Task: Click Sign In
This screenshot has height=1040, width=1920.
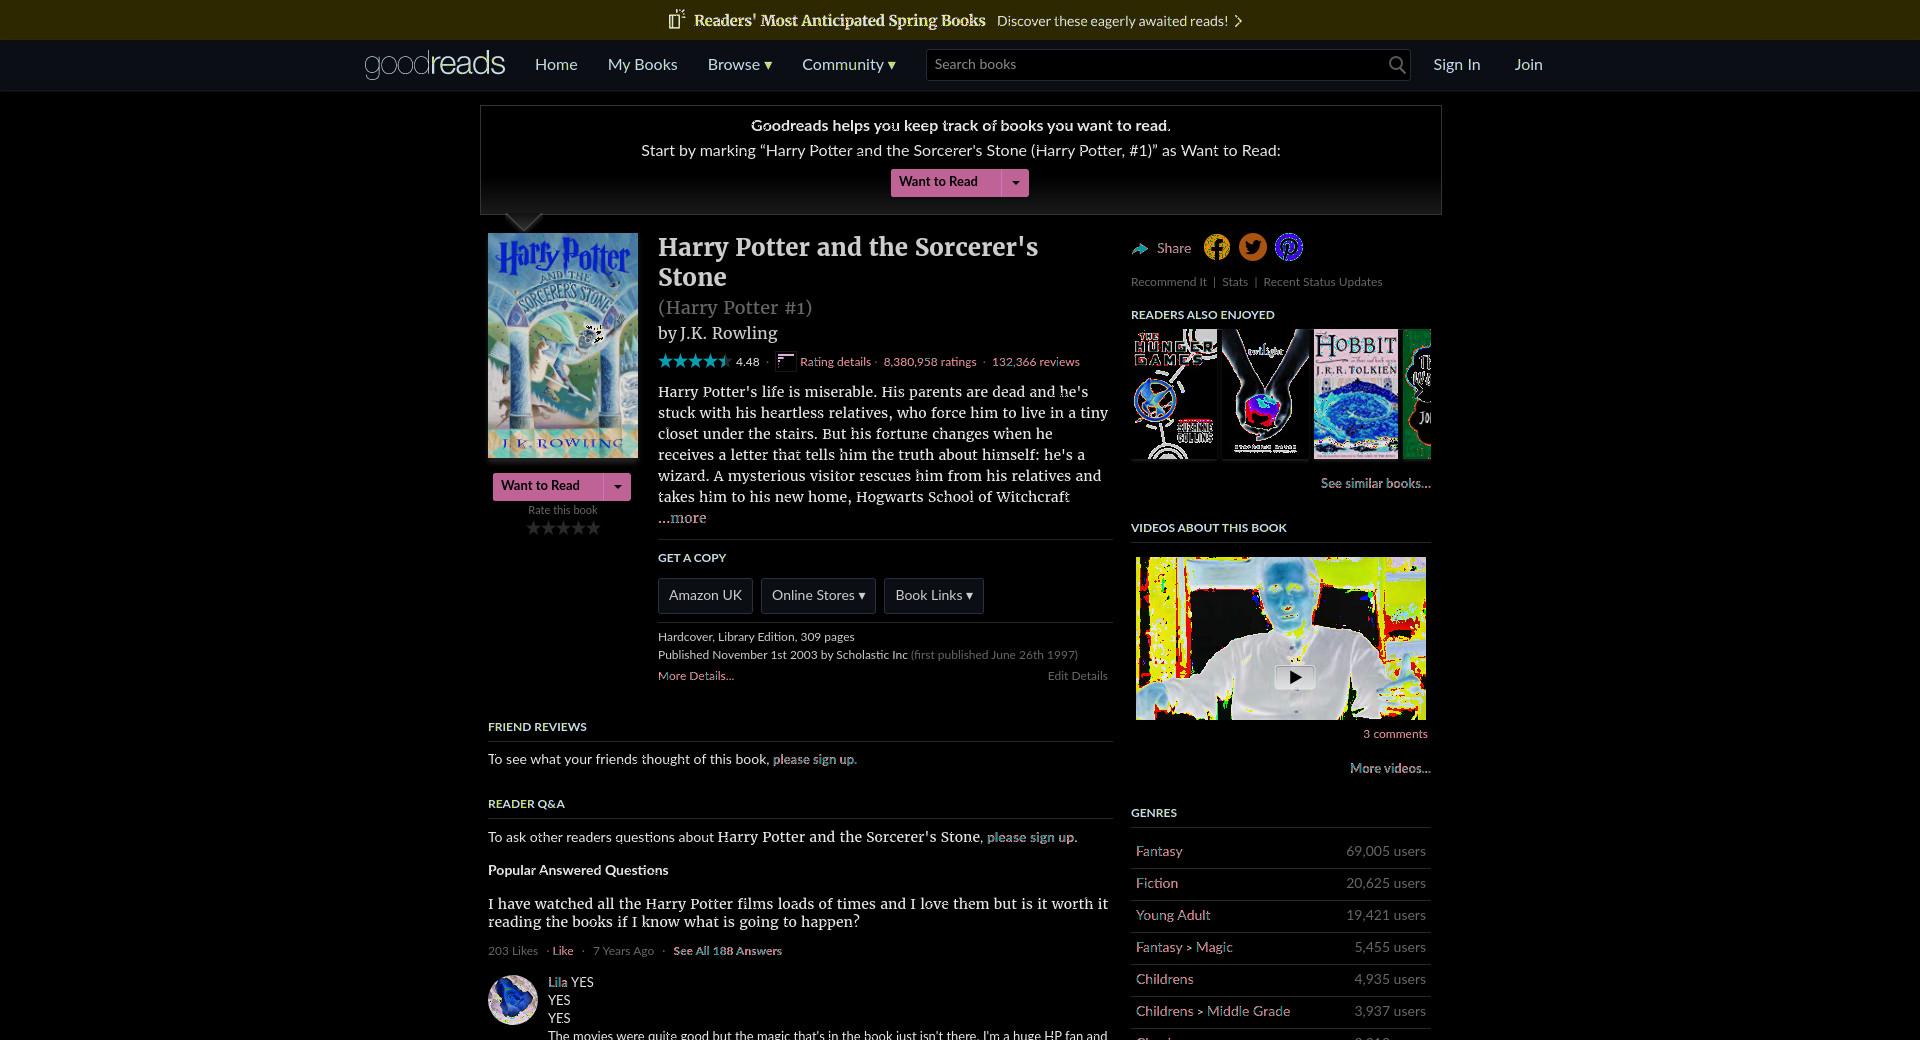Action: (1456, 65)
